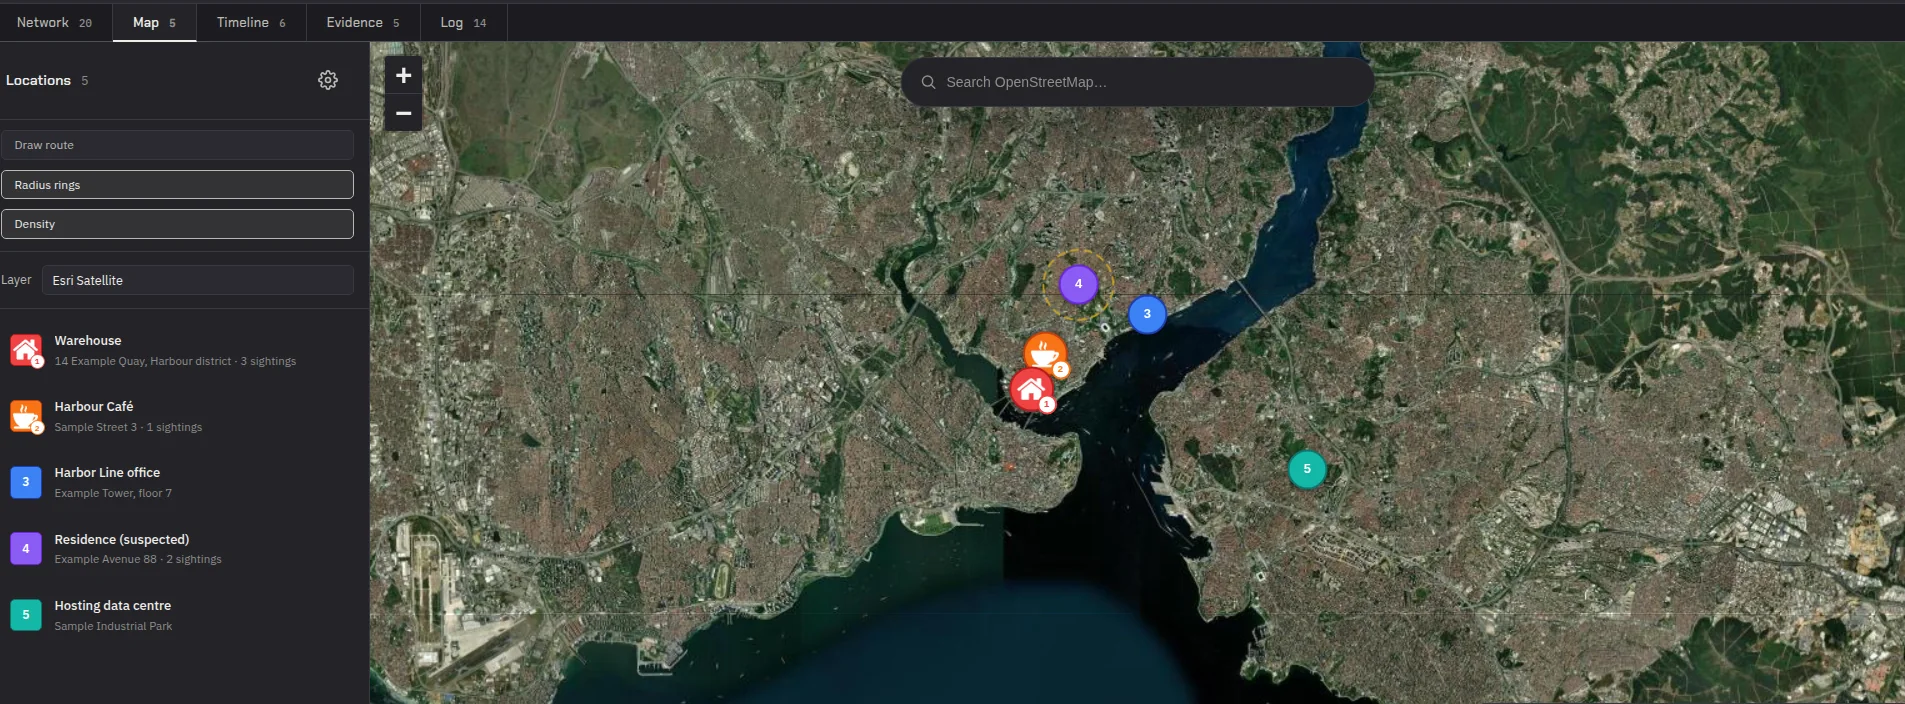
Task: Focus the Search OpenStreetMap field
Action: click(1137, 82)
